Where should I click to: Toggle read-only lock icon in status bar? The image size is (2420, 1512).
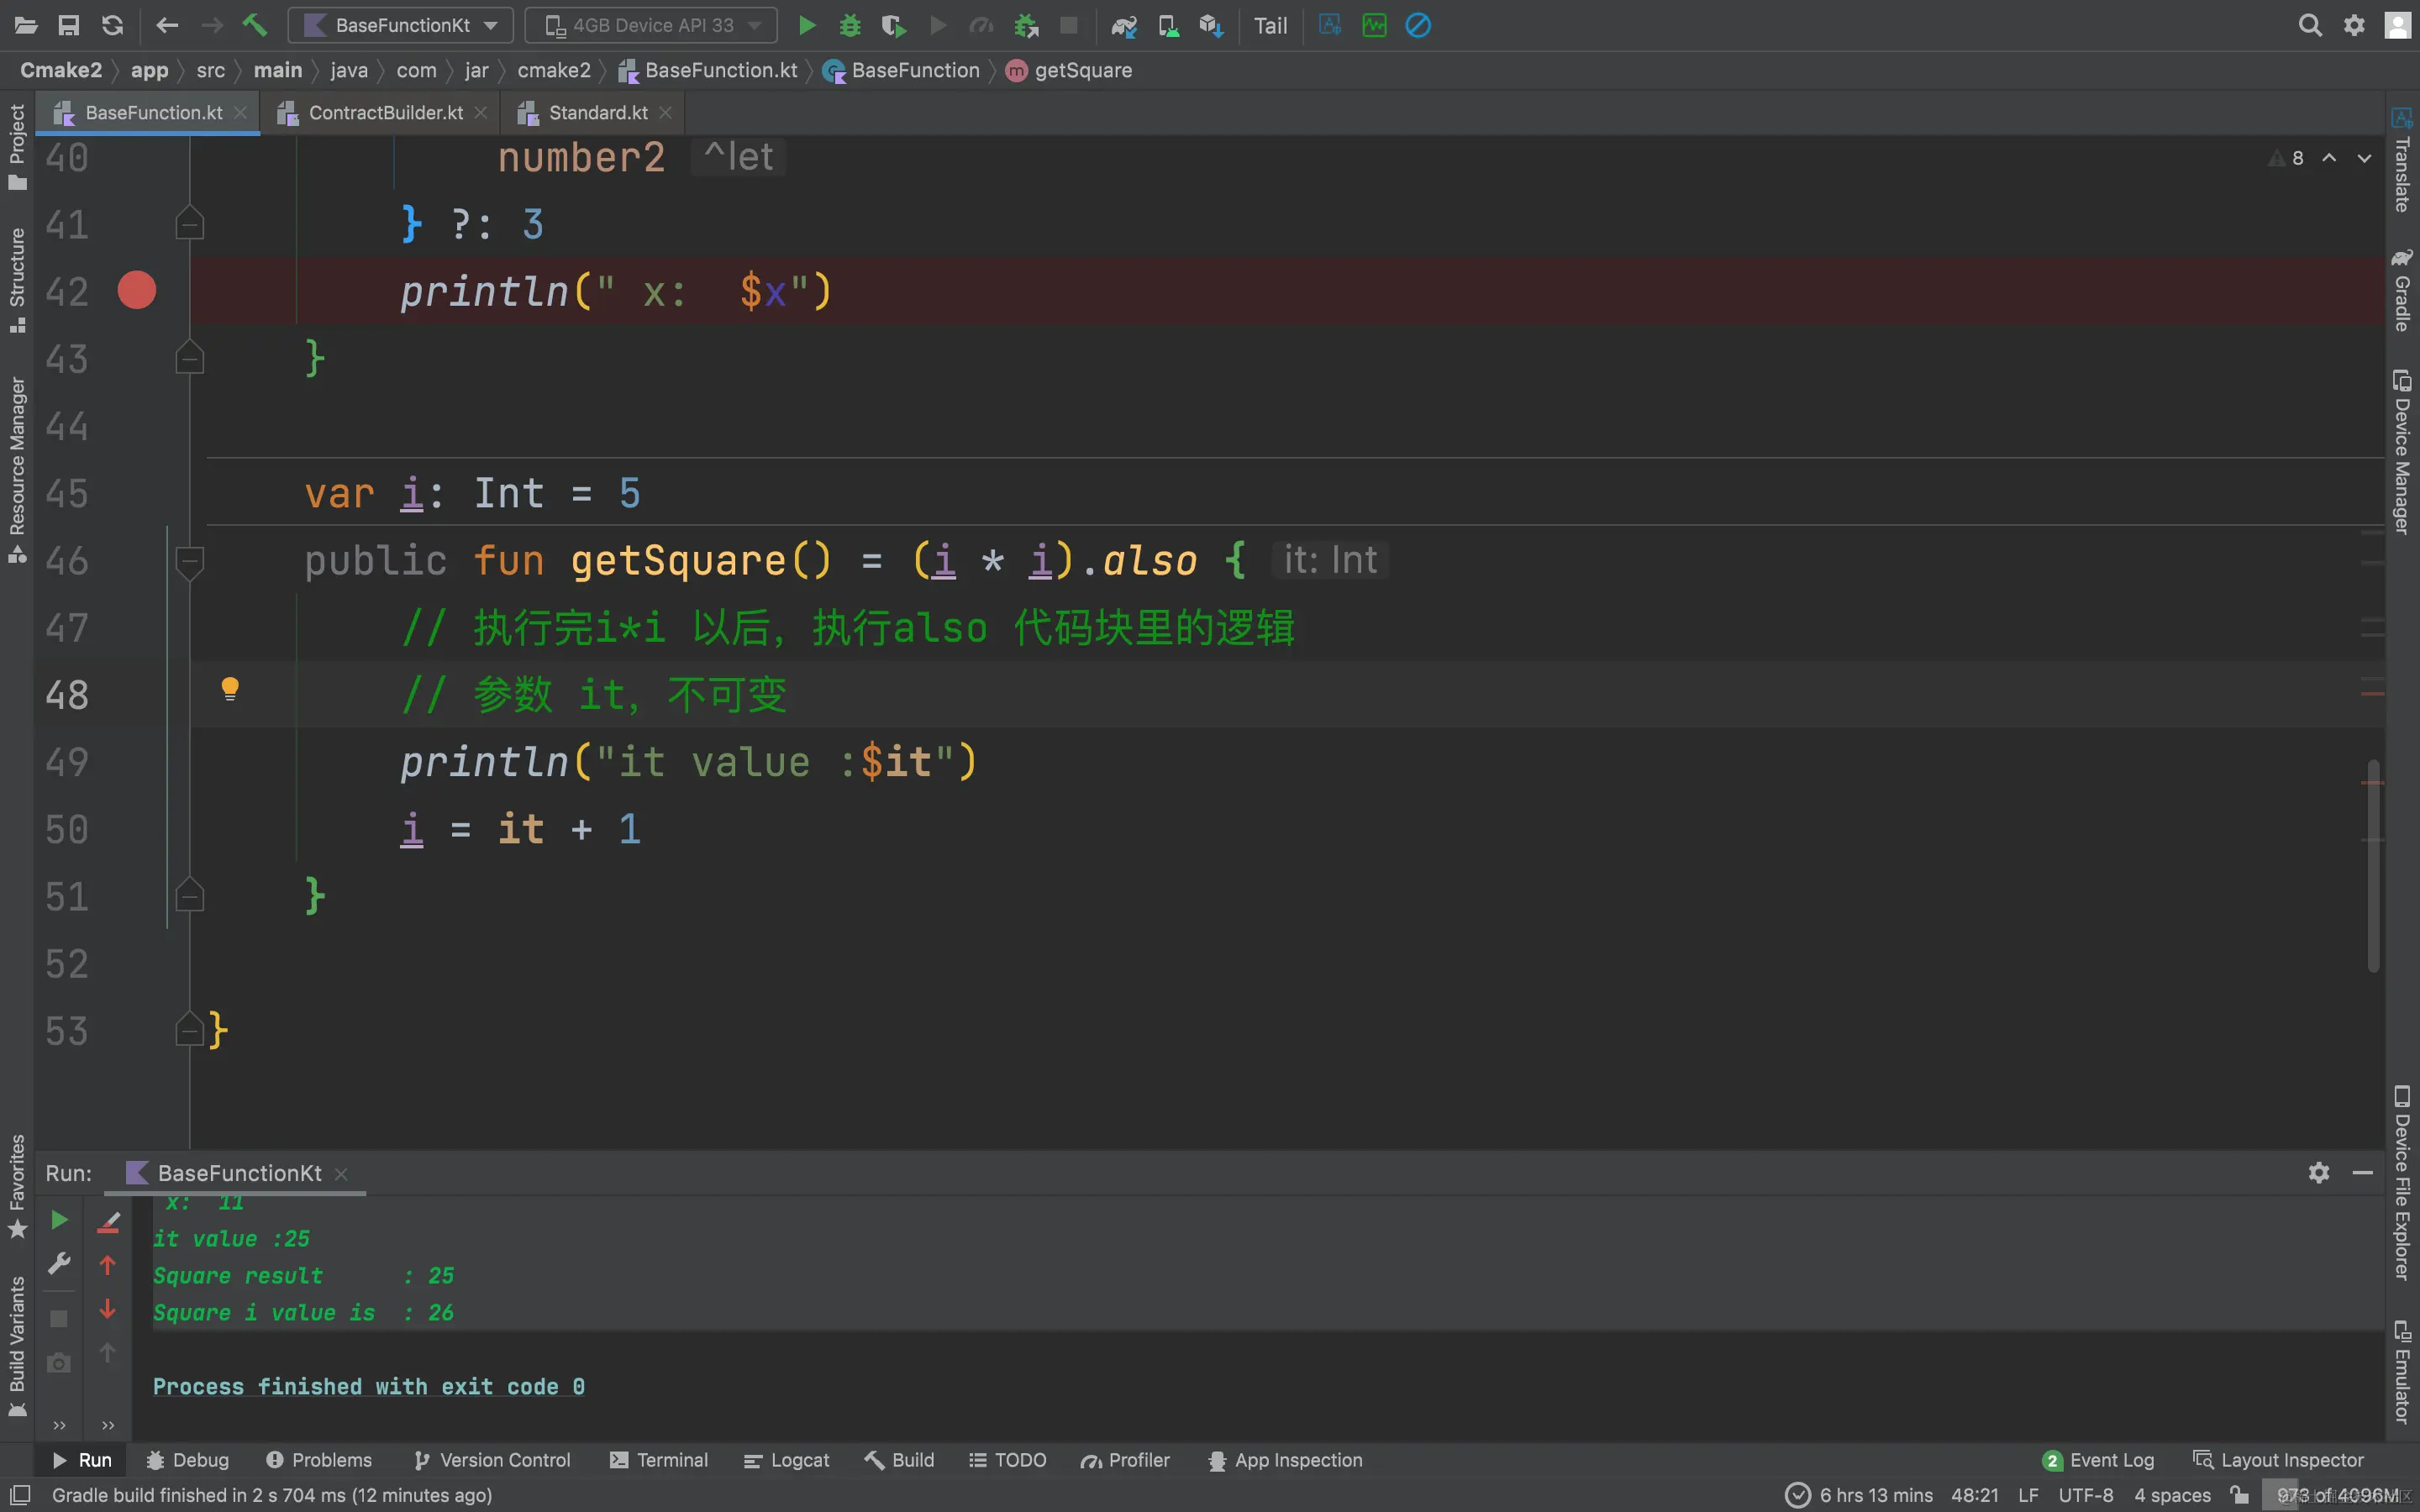(x=2239, y=1495)
